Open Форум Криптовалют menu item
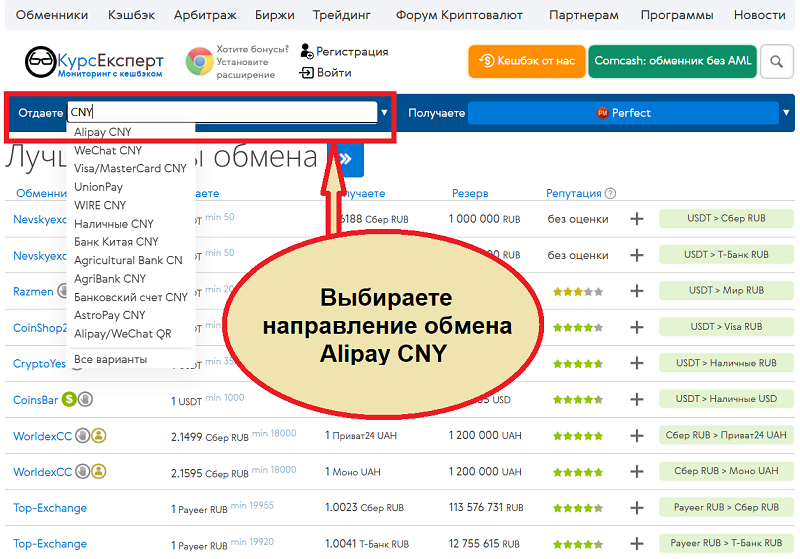This screenshot has width=800, height=559. (459, 15)
